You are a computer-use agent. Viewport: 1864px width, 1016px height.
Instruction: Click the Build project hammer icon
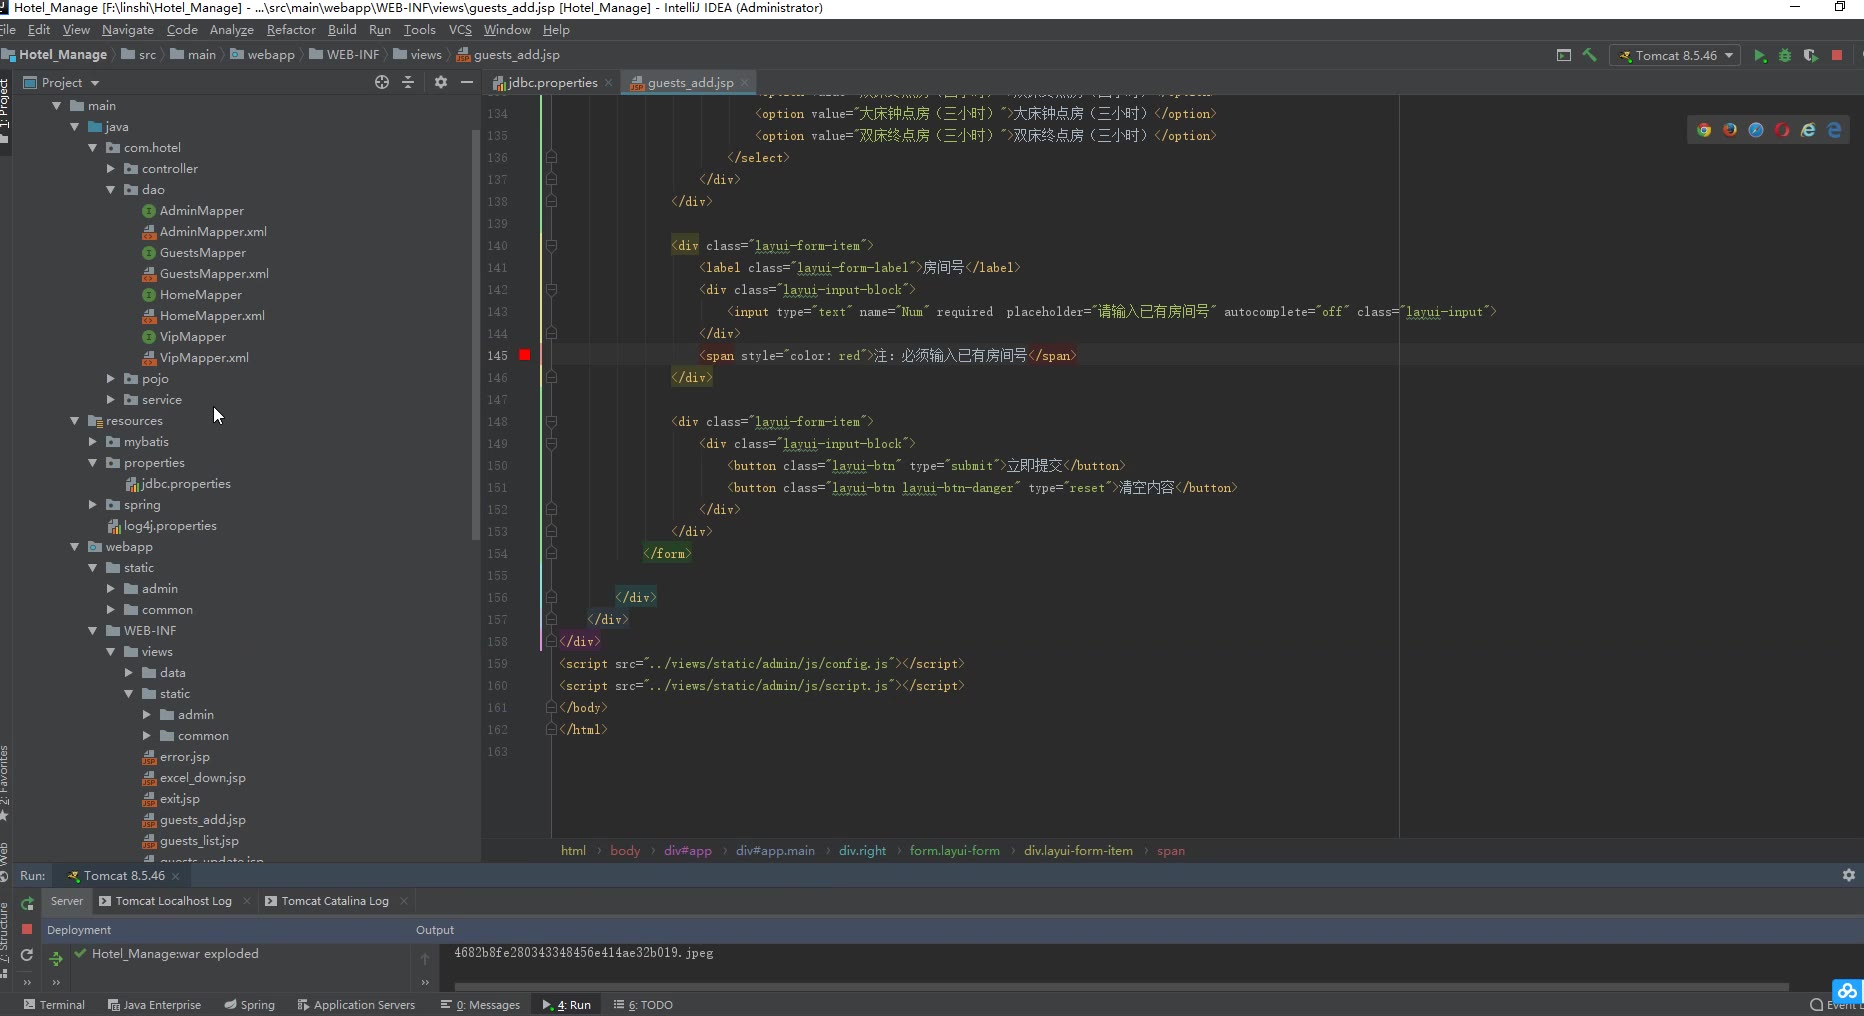pos(1590,56)
